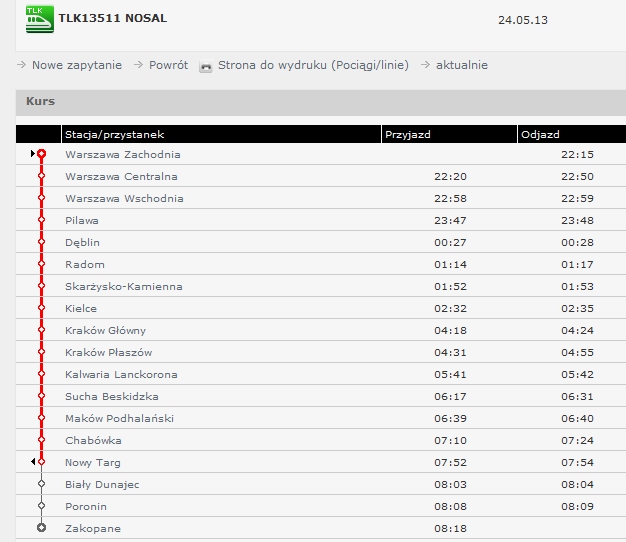Viewport: 626px width, 542px height.
Task: Select the Biały Dunajec stop
Action: tap(102, 485)
